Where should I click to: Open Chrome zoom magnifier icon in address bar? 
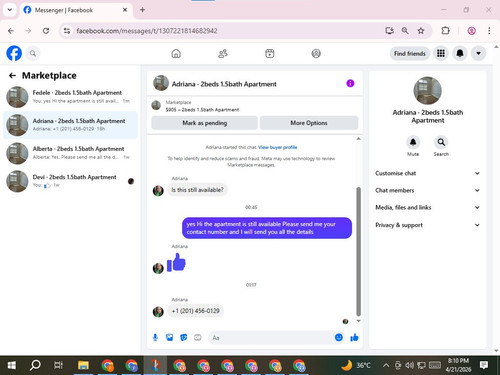[405, 31]
